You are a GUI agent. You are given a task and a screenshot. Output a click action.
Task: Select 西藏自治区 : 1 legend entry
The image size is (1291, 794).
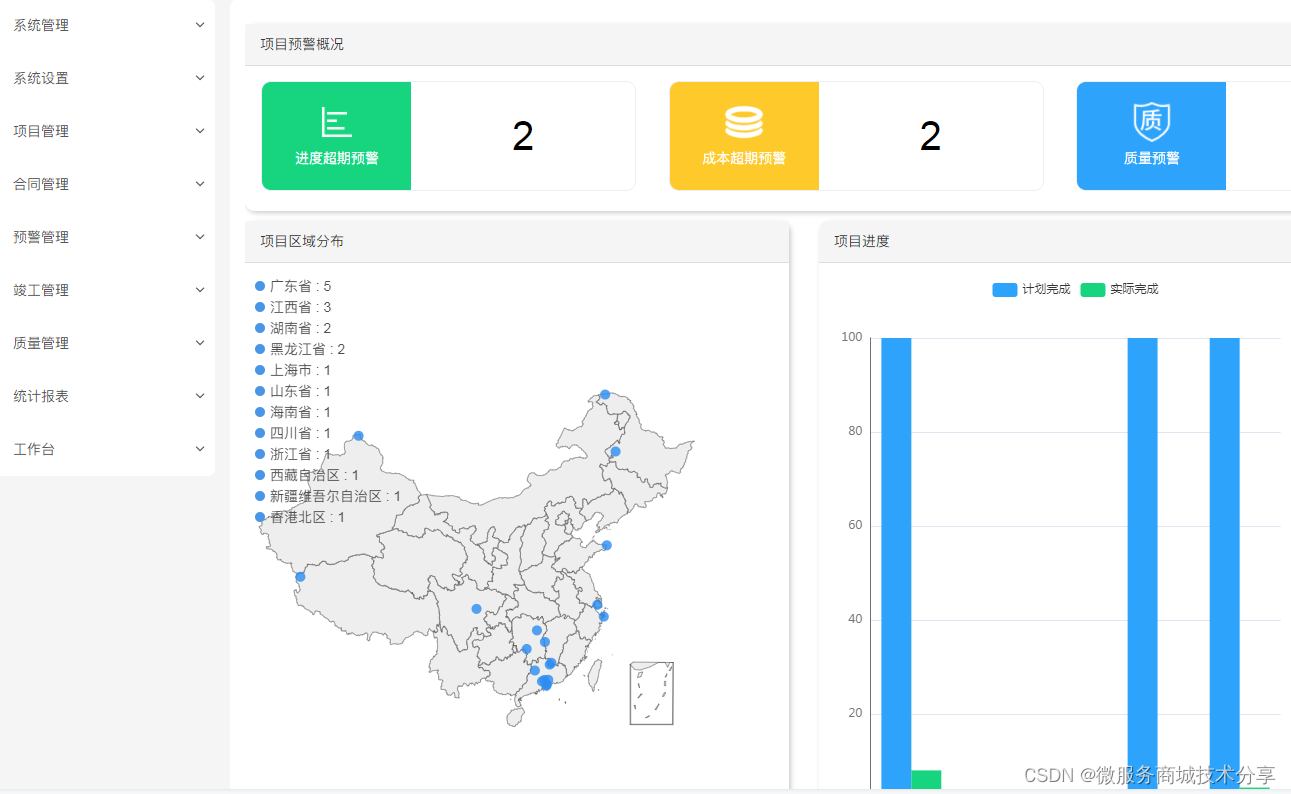point(307,475)
